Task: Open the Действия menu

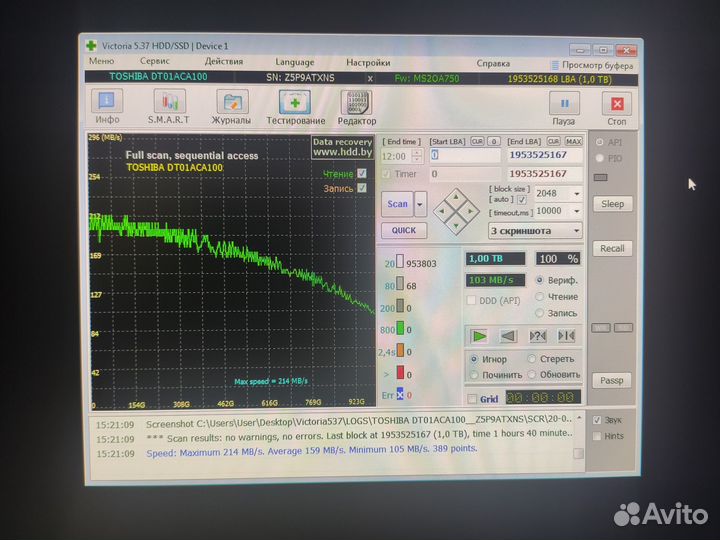Action: click(x=224, y=61)
